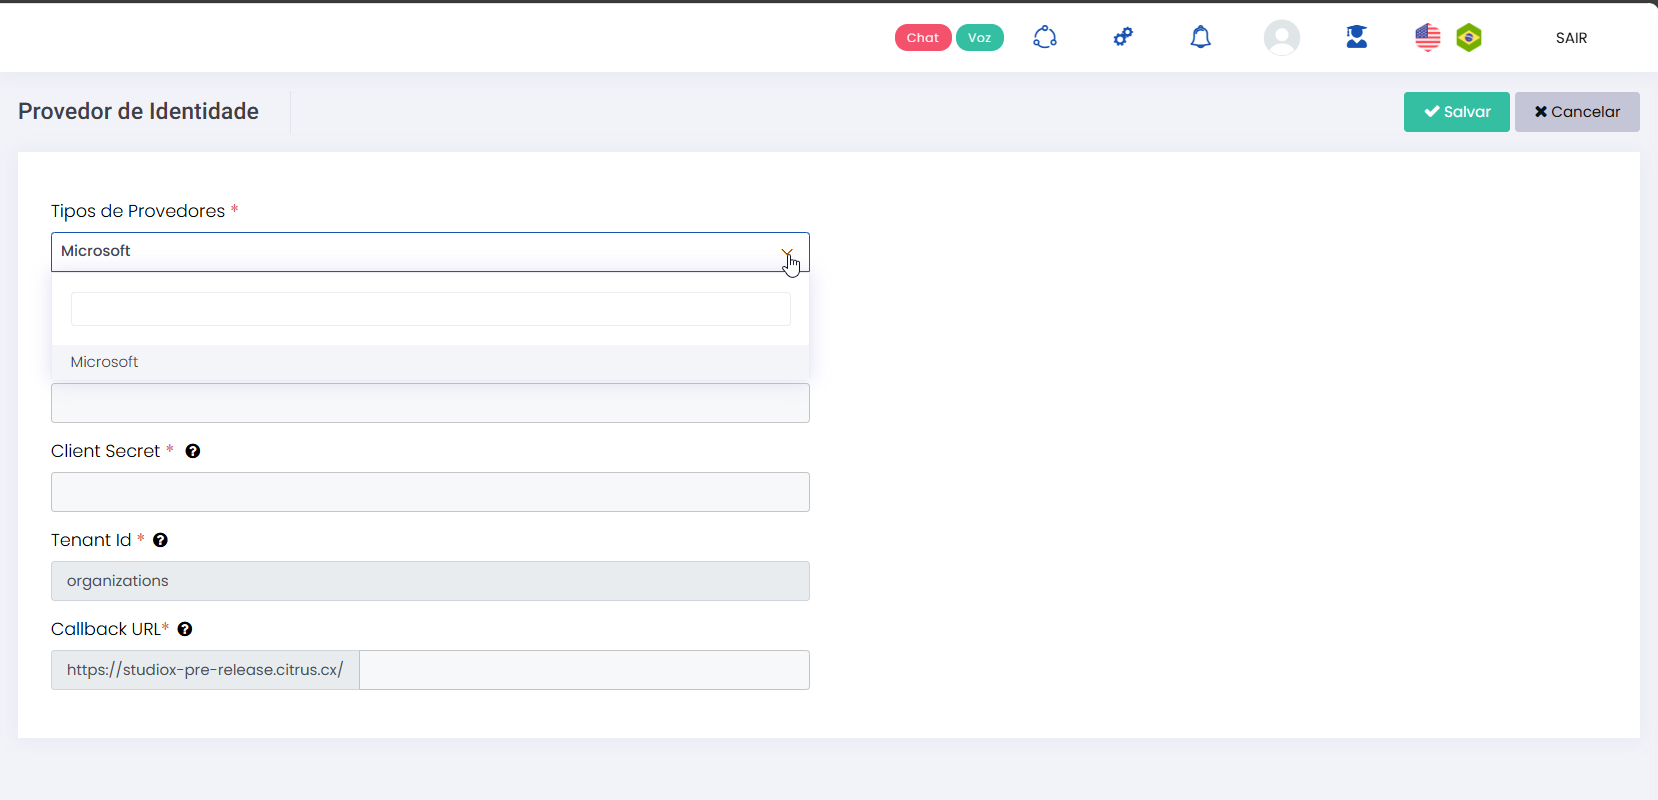The image size is (1658, 800).
Task: Save the identity provider with Salvar
Action: click(x=1456, y=112)
